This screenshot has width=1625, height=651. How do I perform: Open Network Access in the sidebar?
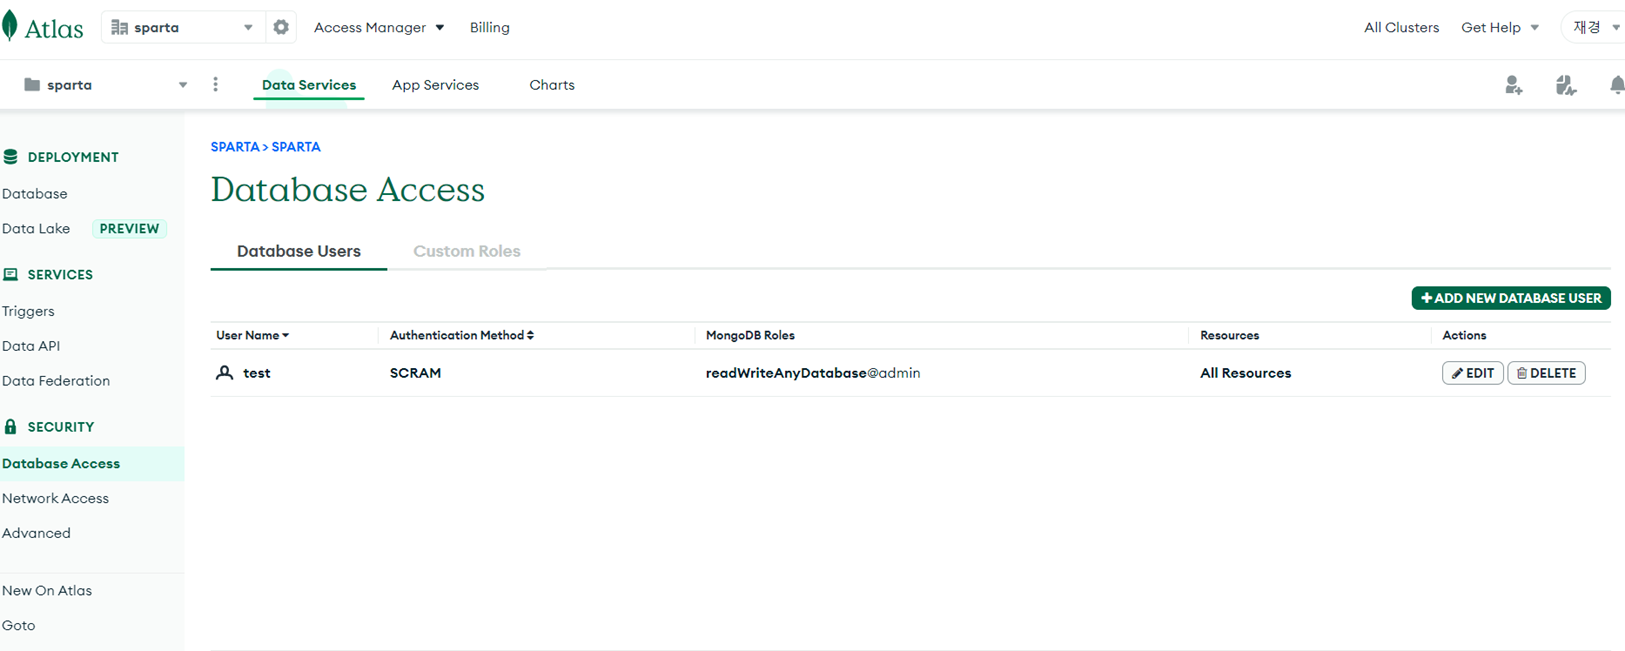(55, 498)
